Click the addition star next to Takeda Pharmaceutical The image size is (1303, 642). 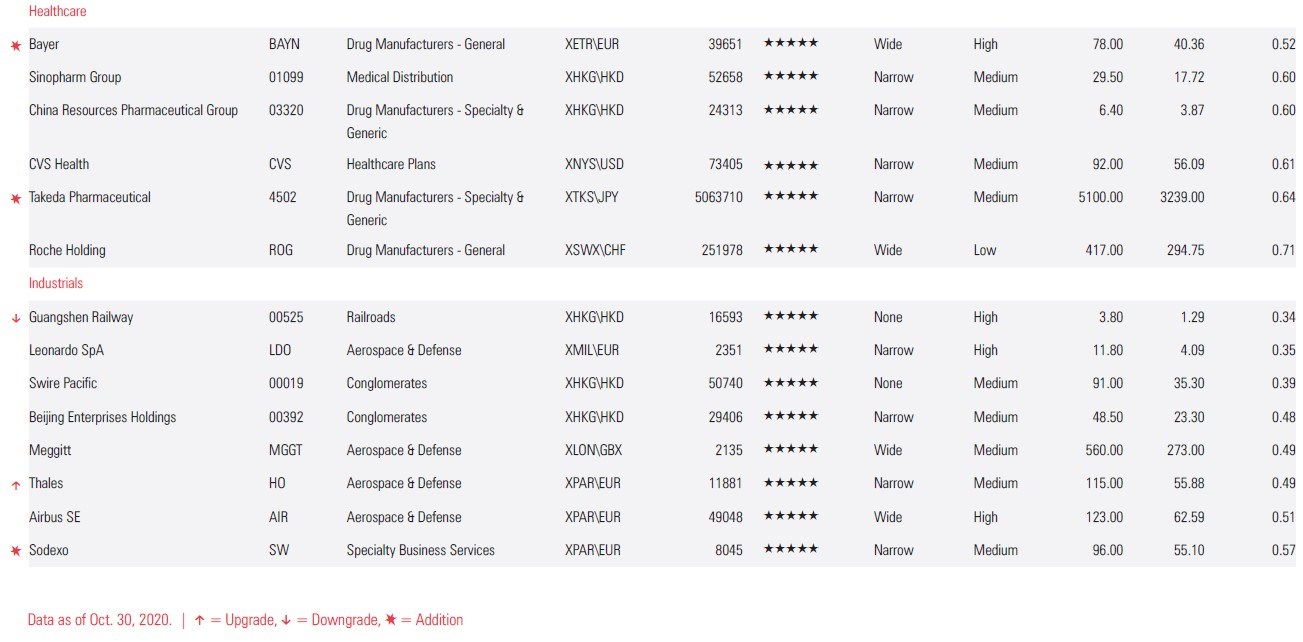click(15, 199)
